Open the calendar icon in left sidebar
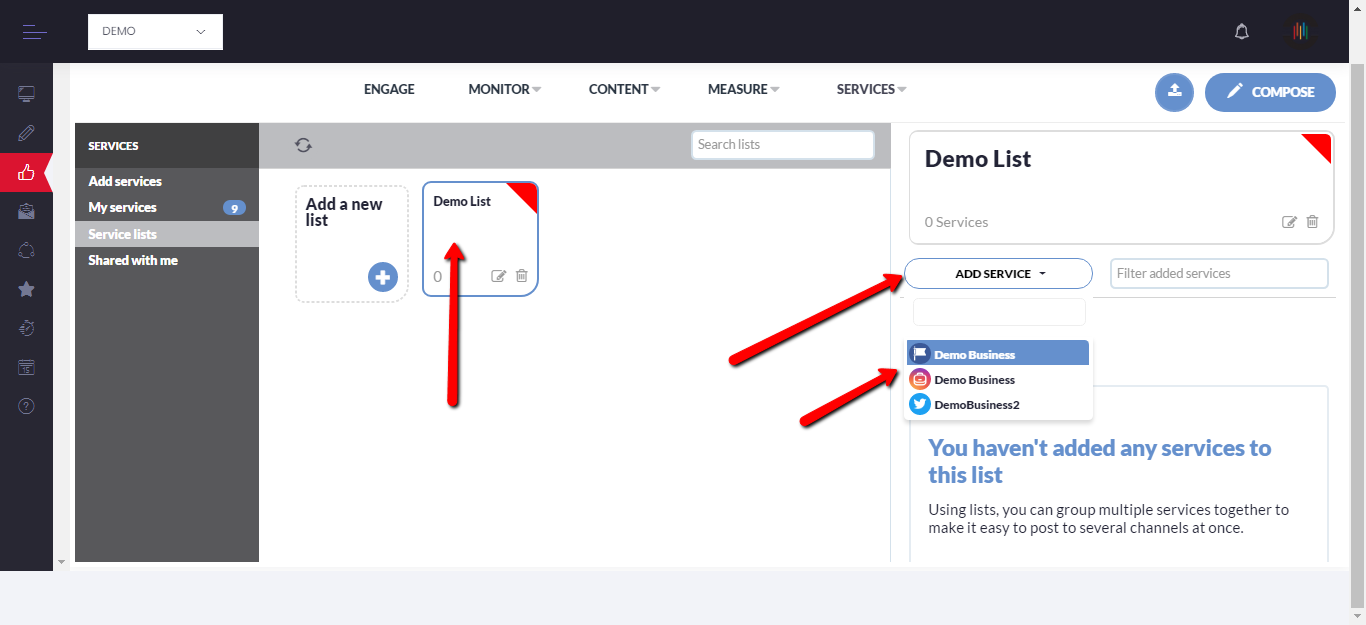This screenshot has width=1366, height=625. tap(26, 367)
